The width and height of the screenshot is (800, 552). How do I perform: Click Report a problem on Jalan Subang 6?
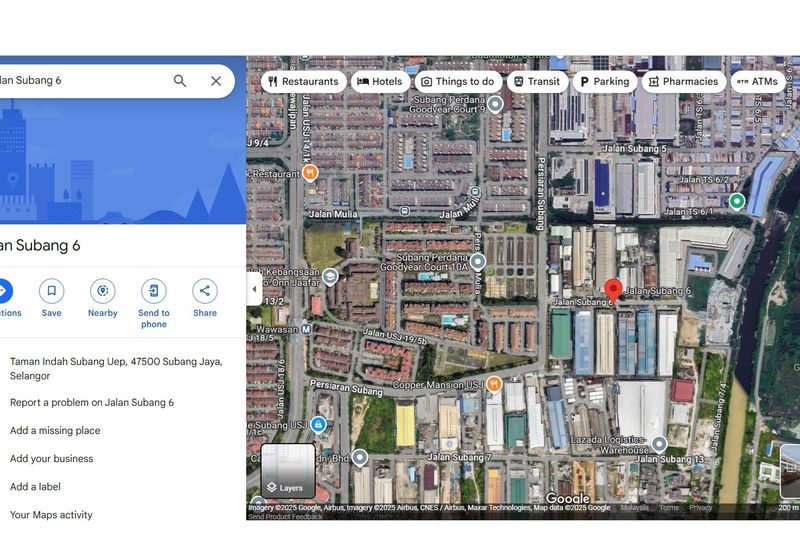92,402
